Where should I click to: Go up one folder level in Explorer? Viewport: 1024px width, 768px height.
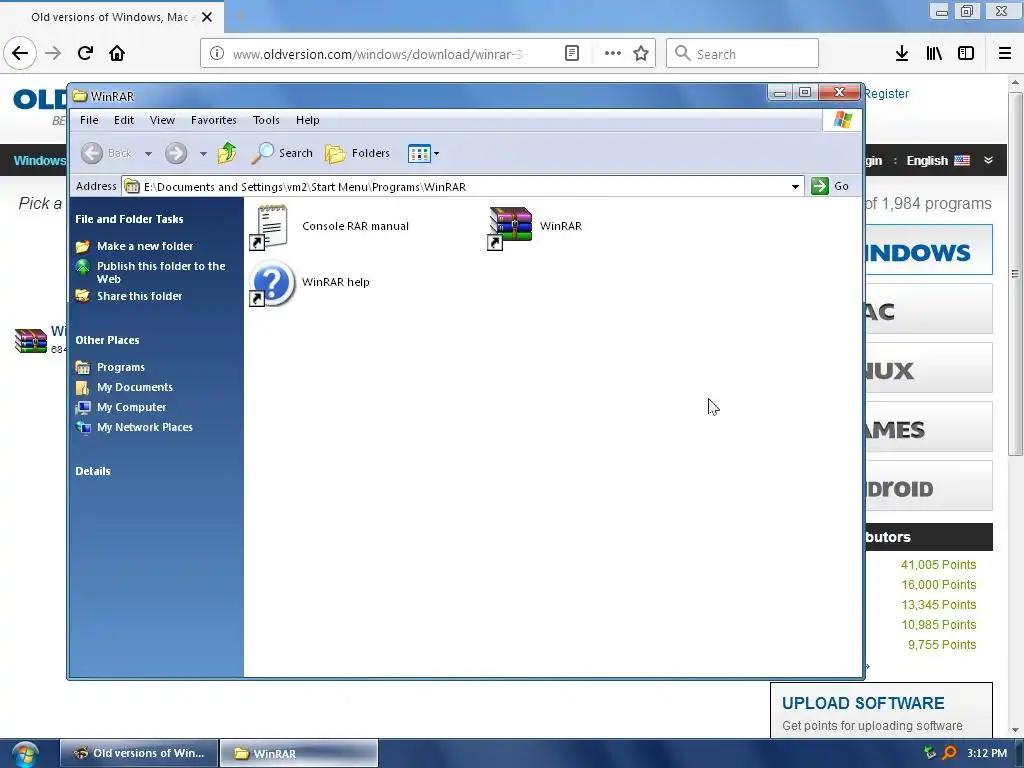[x=227, y=153]
